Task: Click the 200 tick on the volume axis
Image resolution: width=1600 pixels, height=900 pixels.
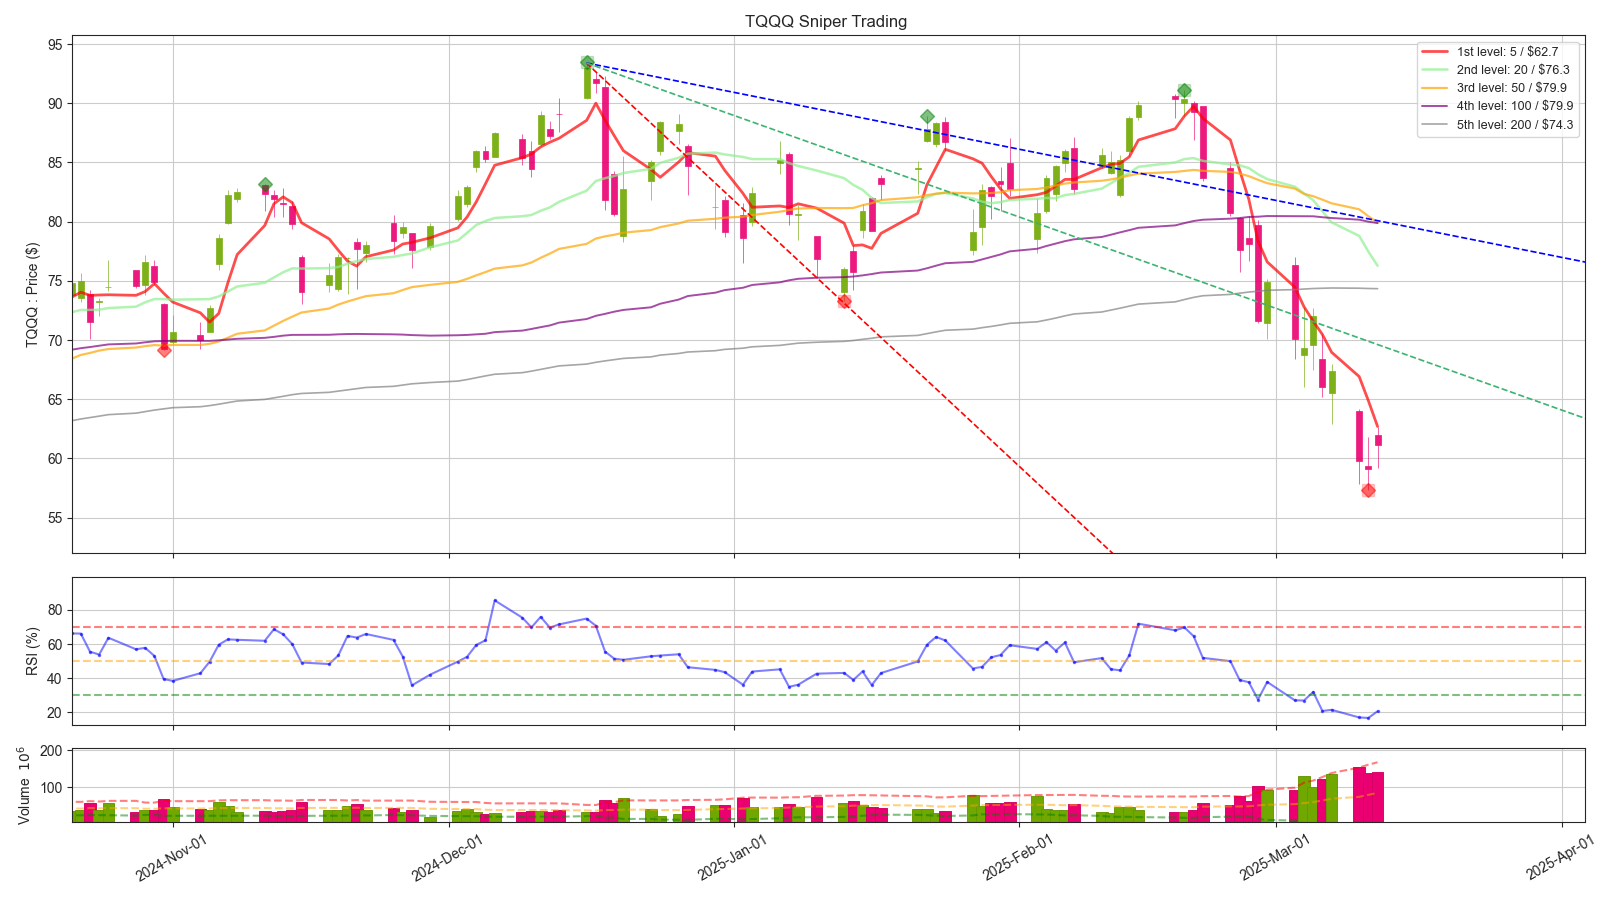Action: pos(50,751)
